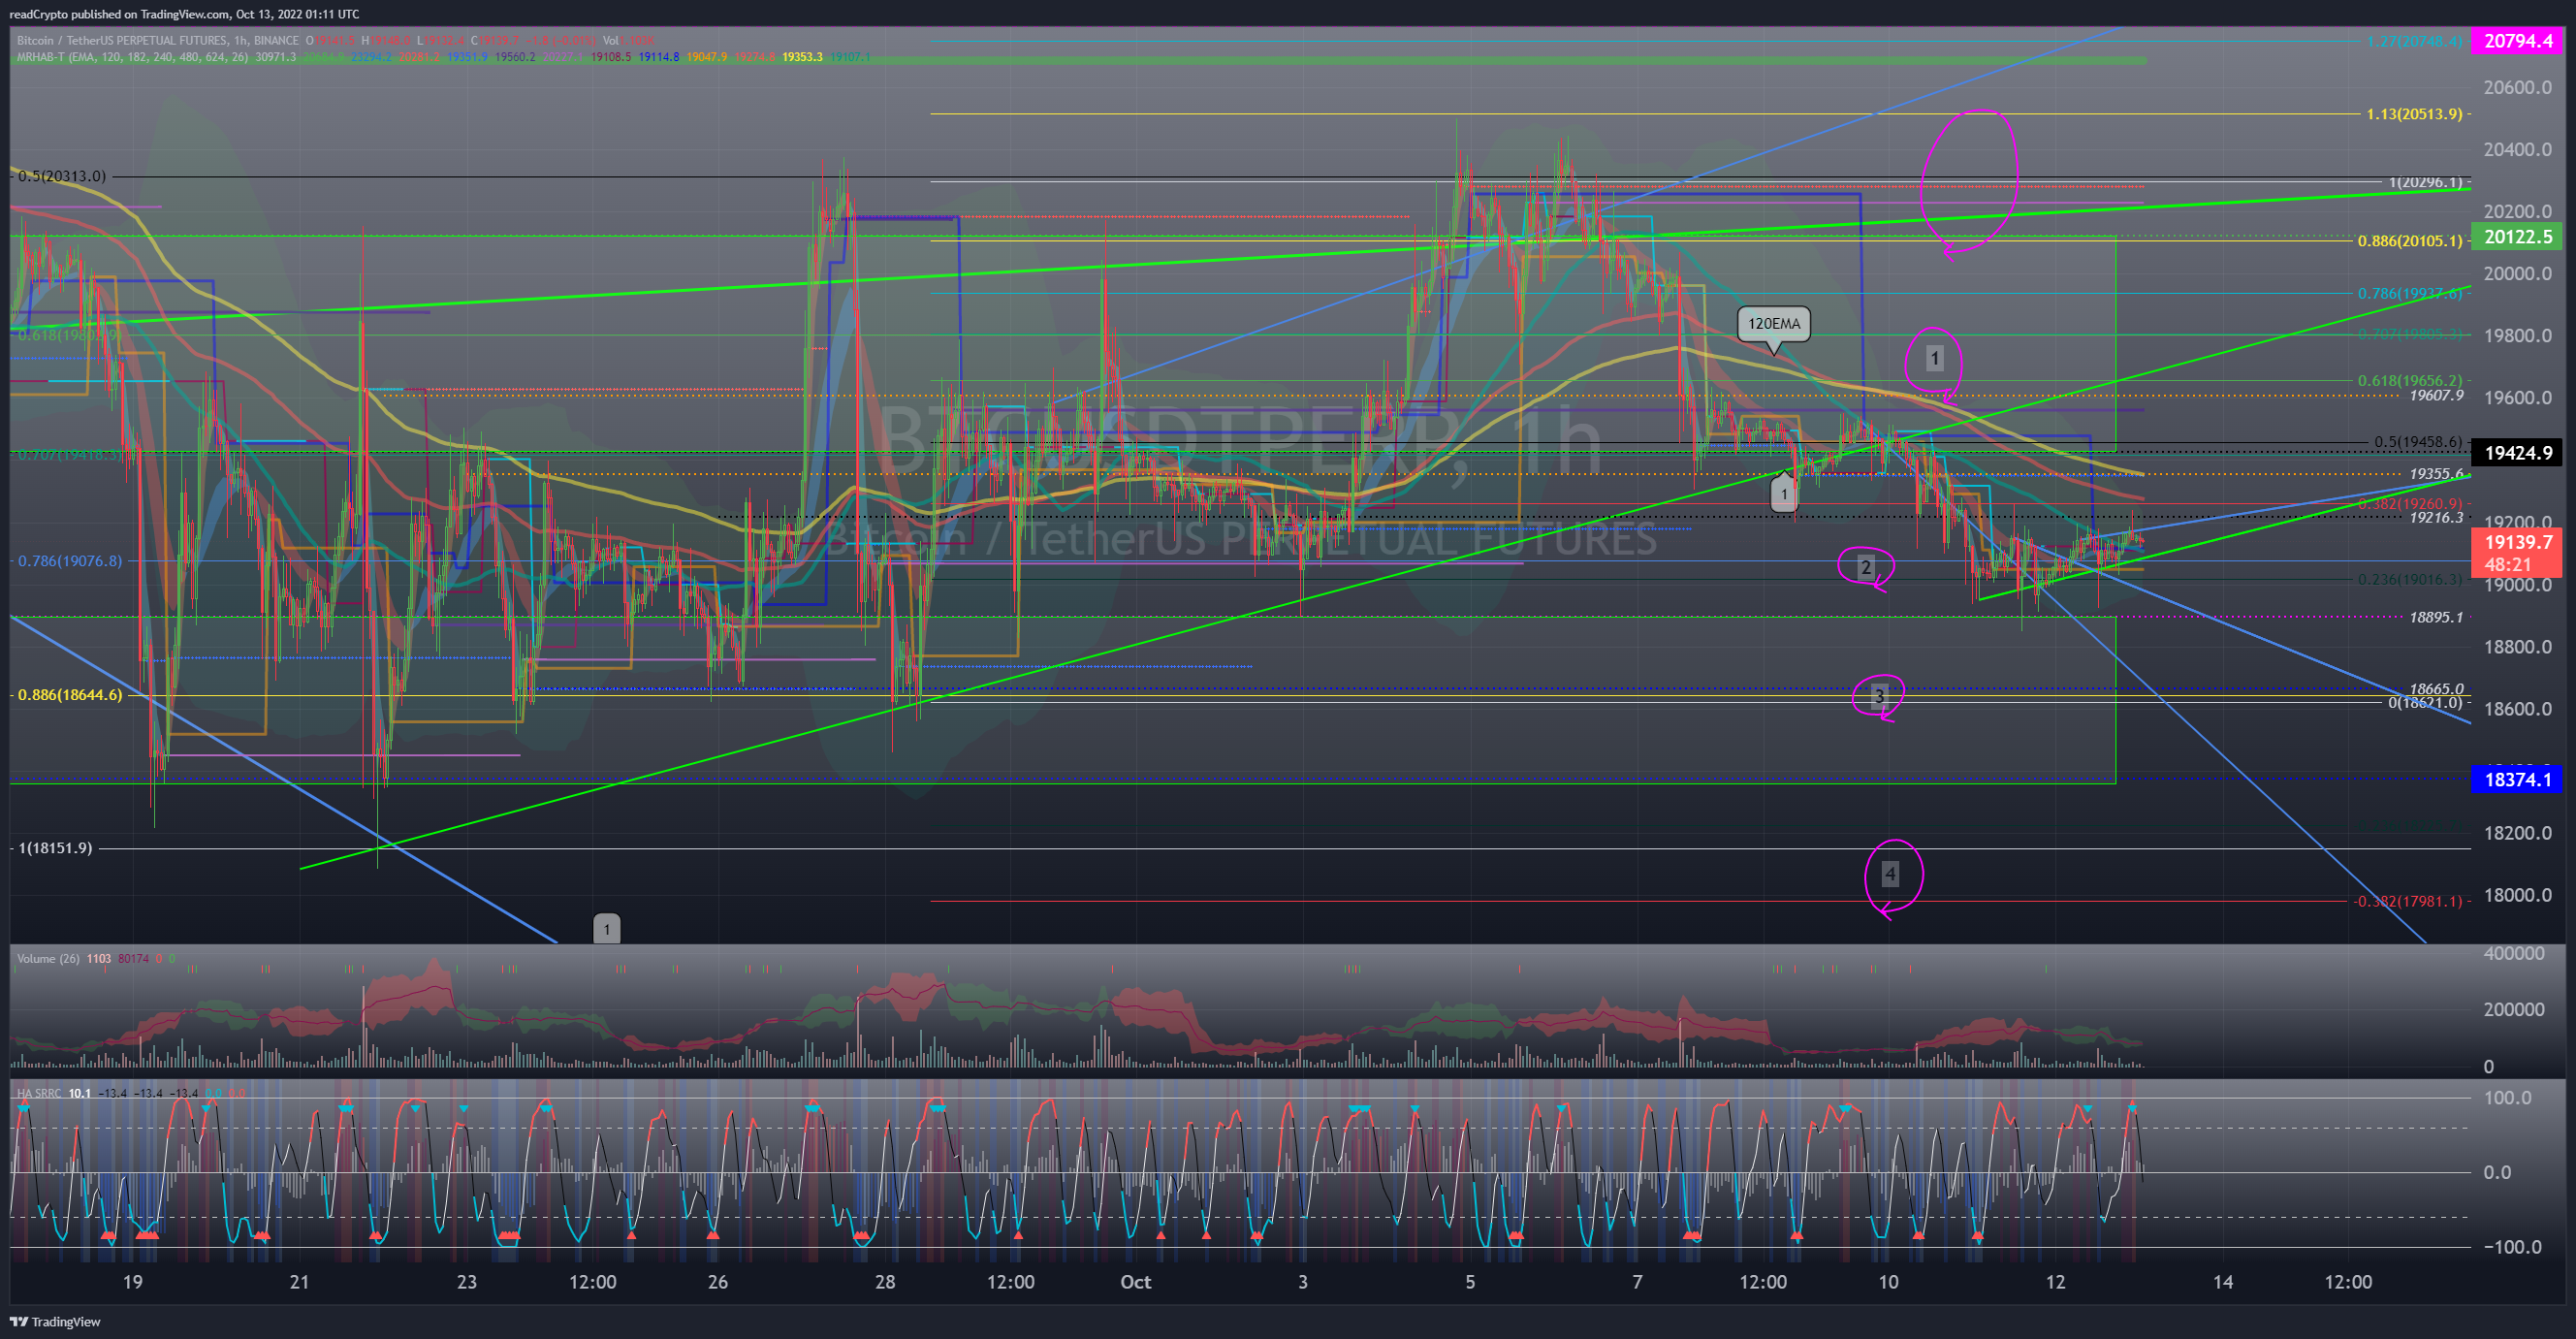Image resolution: width=2576 pixels, height=1339 pixels.
Task: Click the 80174 value in Volume legend
Action: [134, 959]
